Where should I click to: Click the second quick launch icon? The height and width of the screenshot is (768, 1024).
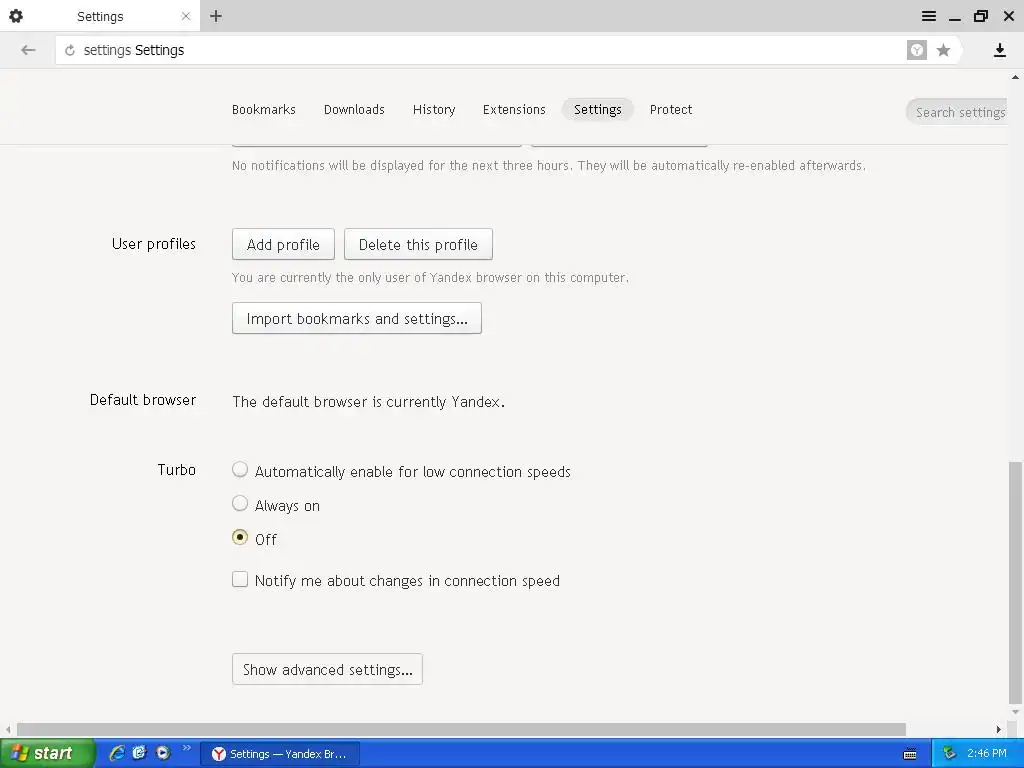(x=139, y=753)
